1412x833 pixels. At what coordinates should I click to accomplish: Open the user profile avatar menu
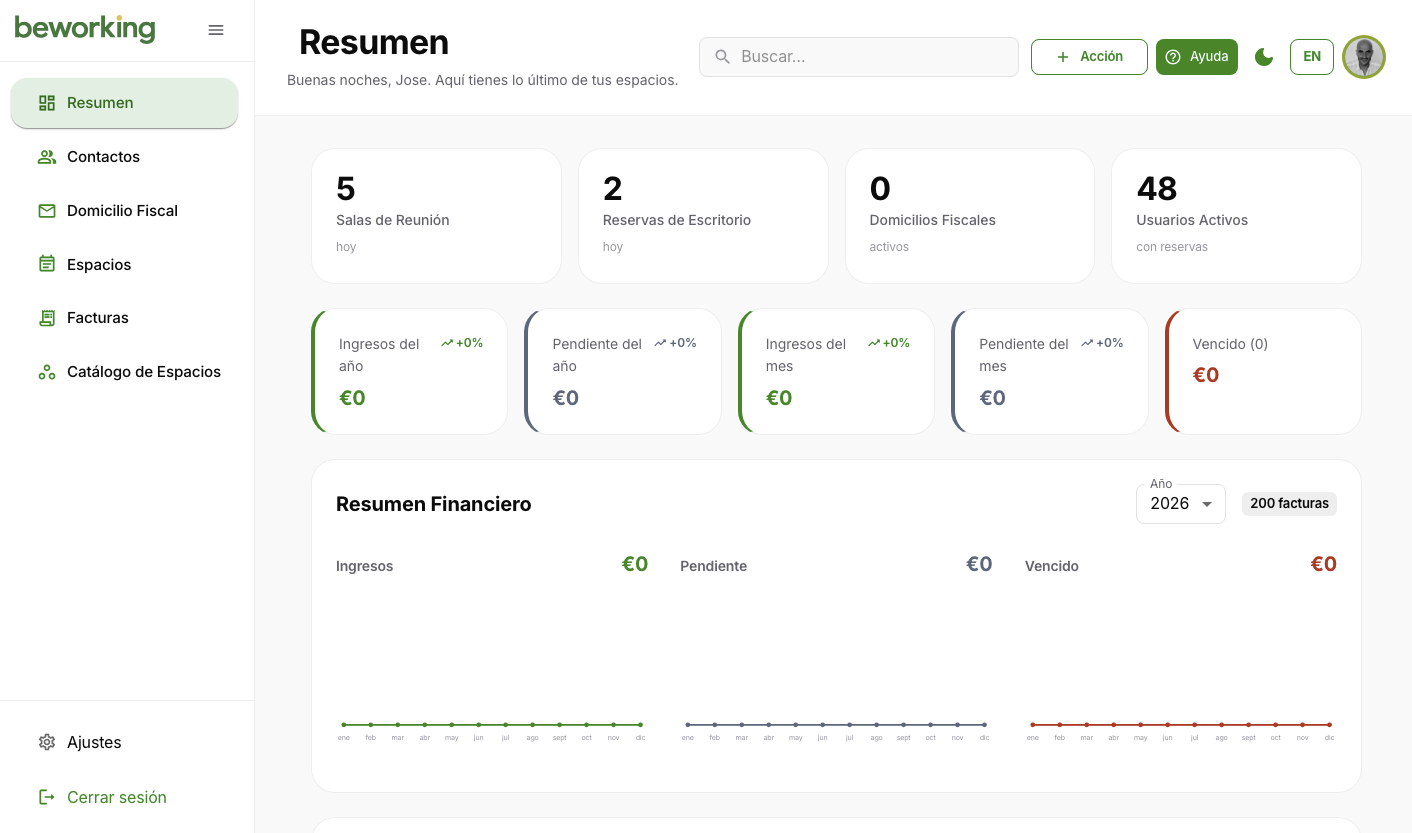point(1363,57)
